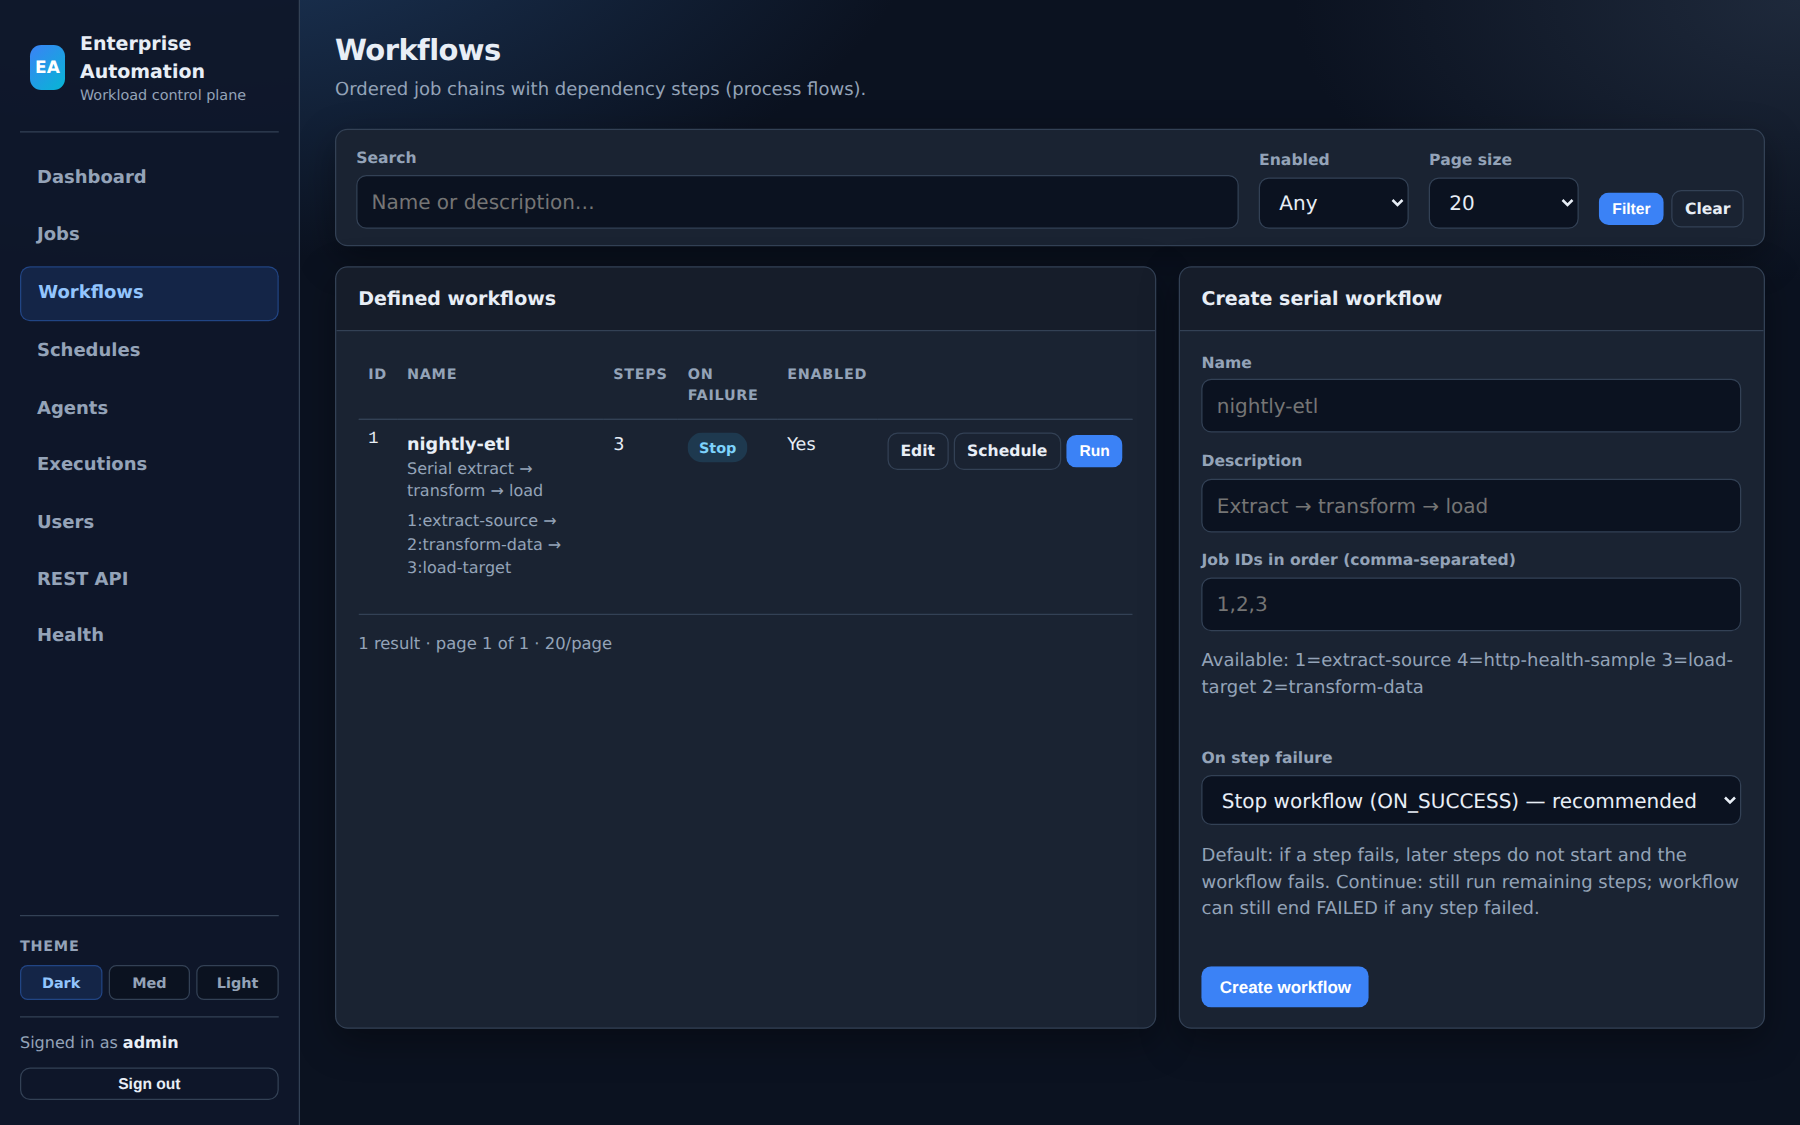Click the 'Create serial workflow' heading

[1321, 298]
